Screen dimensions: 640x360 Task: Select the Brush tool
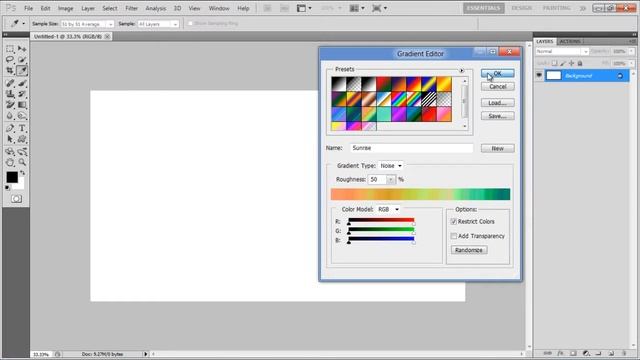click(22, 83)
